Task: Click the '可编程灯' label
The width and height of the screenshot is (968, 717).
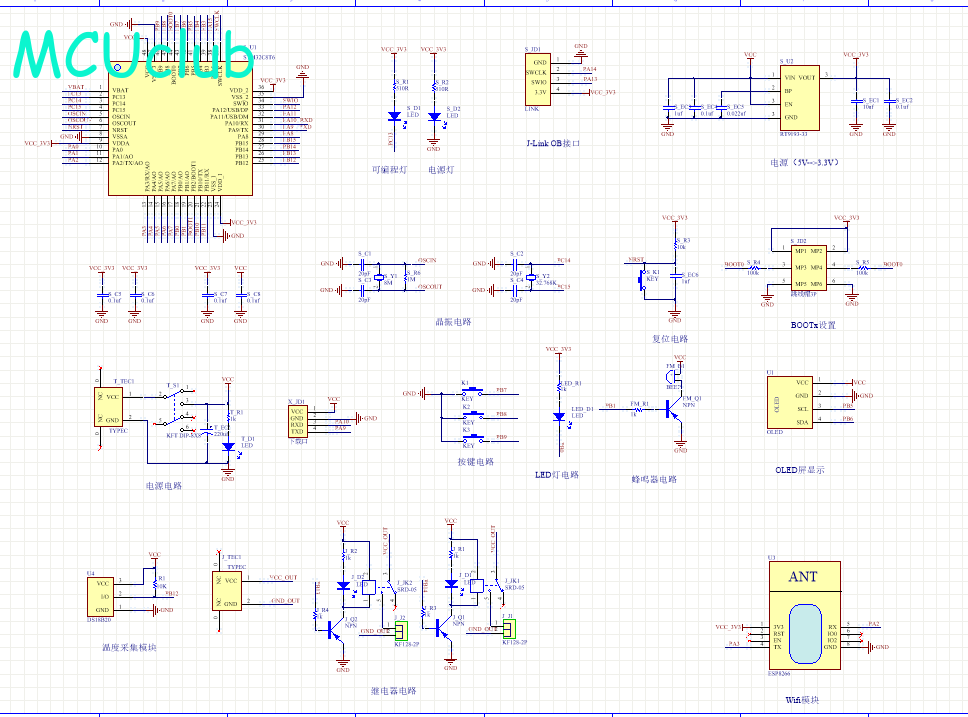Action: [390, 169]
